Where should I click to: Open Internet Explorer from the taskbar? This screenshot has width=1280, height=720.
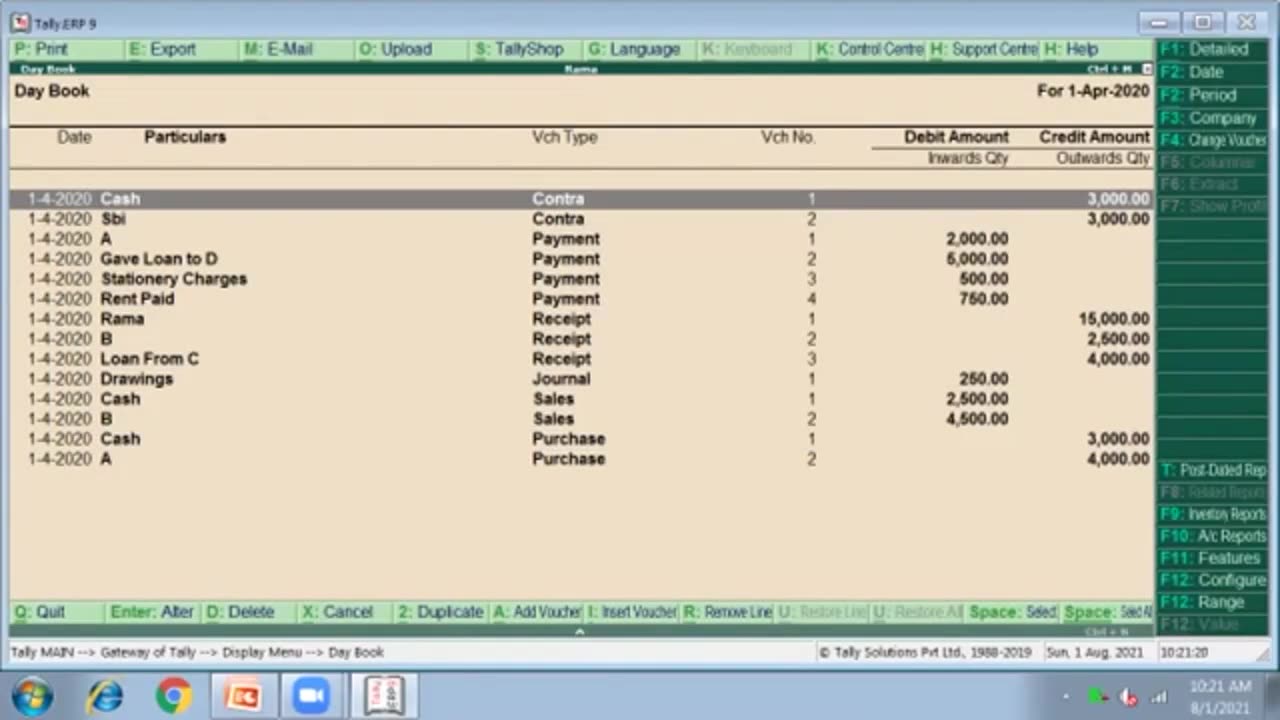105,696
